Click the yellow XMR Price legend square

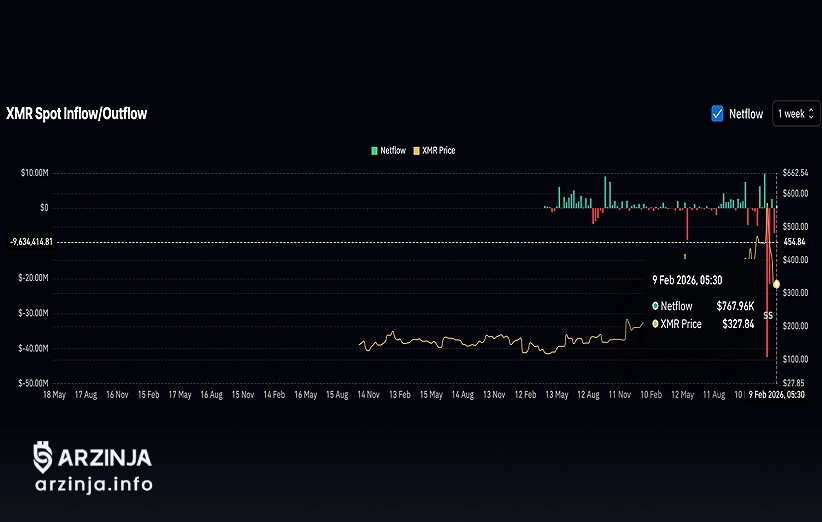(x=417, y=151)
